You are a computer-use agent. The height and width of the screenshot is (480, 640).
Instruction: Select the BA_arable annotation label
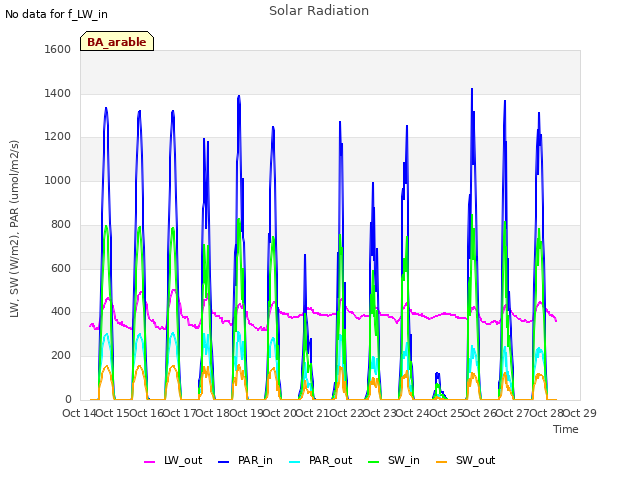117,42
